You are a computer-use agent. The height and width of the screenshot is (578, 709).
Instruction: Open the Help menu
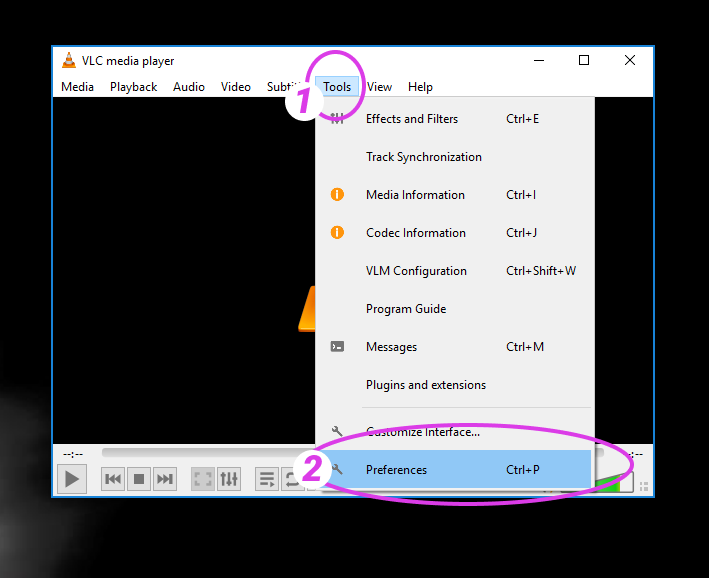point(420,87)
